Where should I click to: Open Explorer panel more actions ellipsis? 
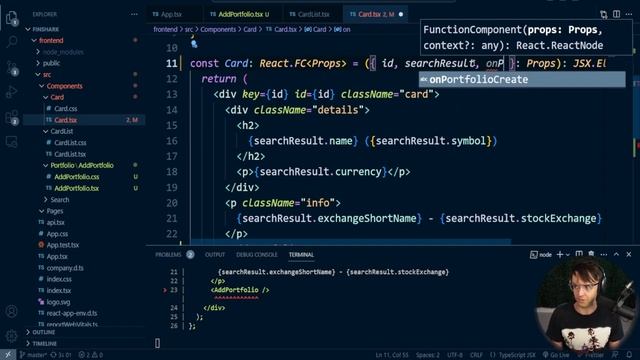[x=134, y=14]
